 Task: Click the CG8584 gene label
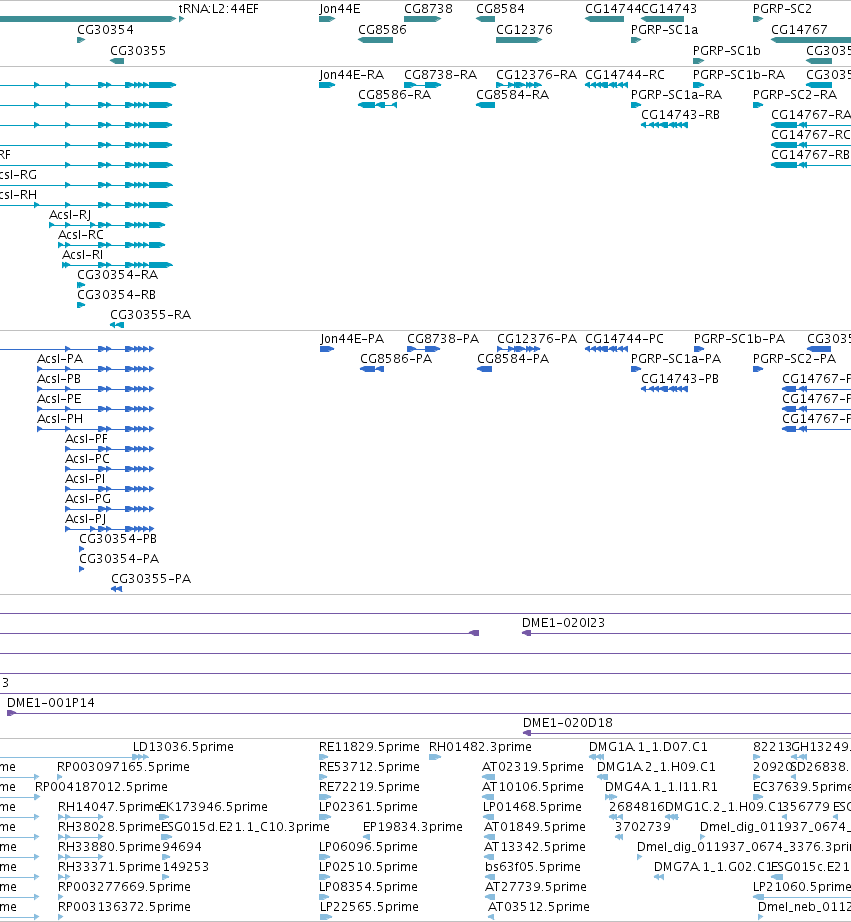point(500,9)
